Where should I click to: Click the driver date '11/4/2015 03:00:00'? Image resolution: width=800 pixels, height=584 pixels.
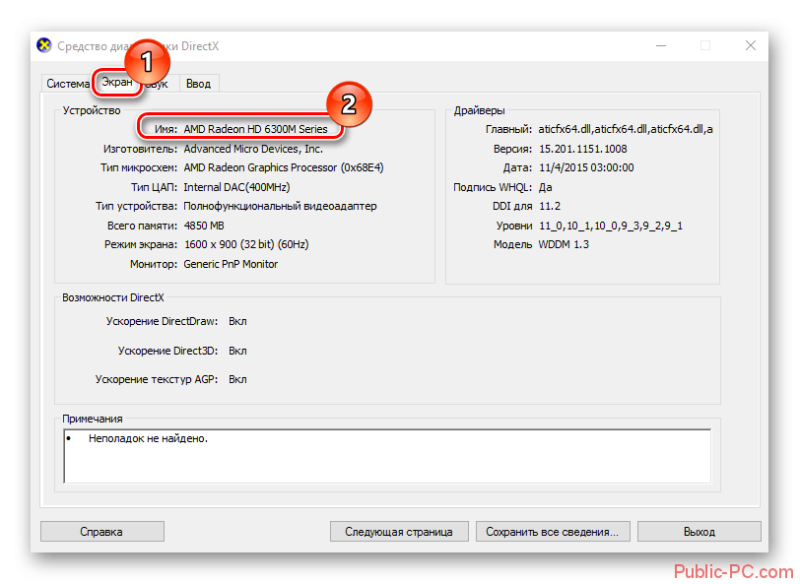pyautogui.click(x=586, y=168)
